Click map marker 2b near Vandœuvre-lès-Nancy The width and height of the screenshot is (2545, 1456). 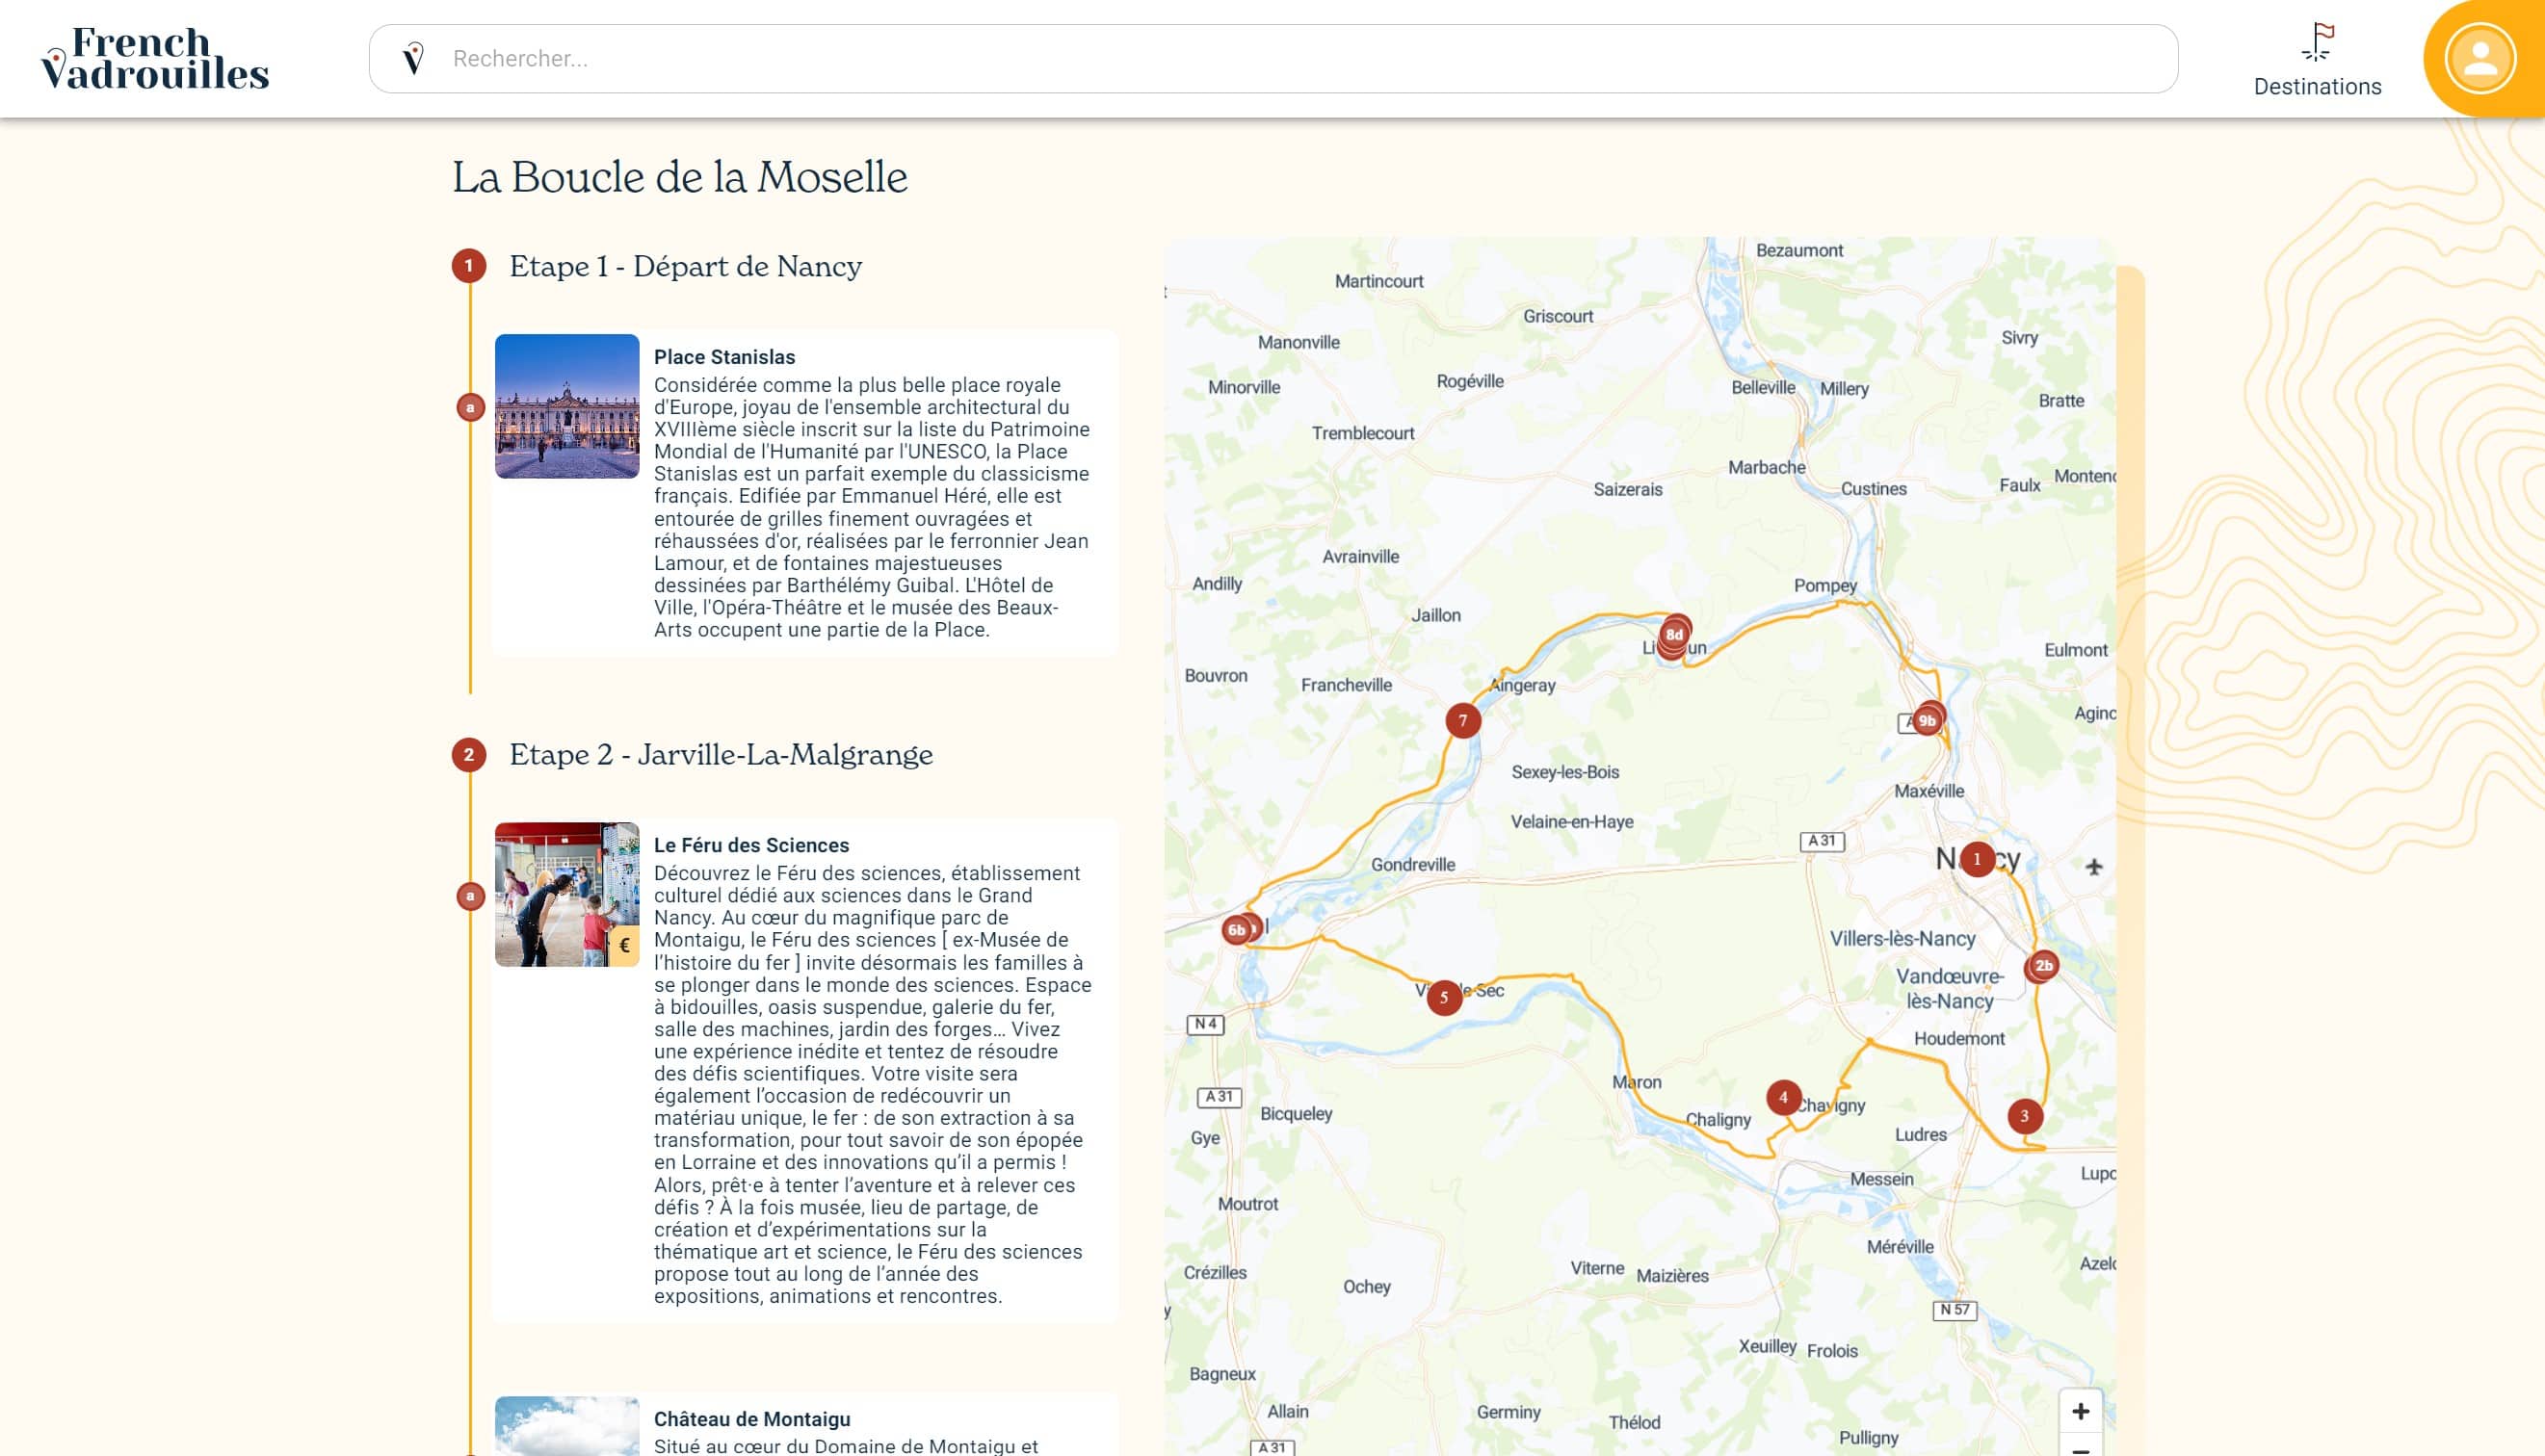coord(2042,966)
